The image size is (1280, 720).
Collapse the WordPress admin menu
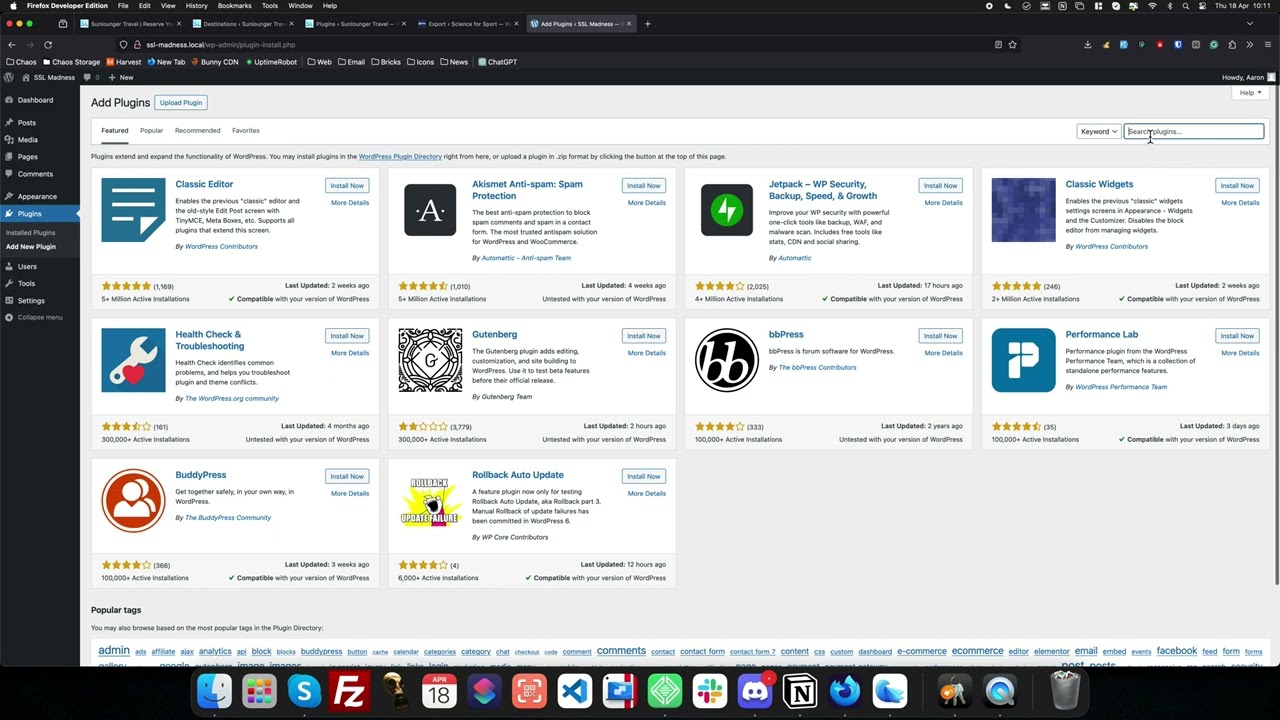(40, 317)
